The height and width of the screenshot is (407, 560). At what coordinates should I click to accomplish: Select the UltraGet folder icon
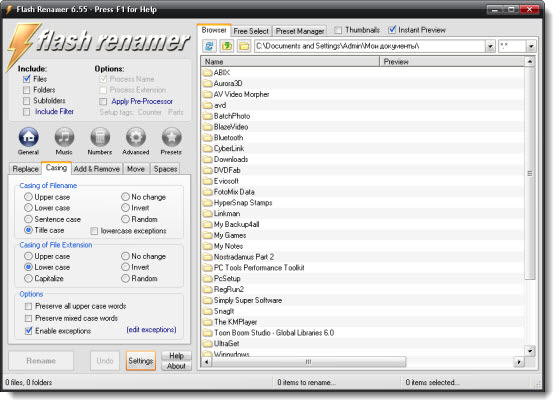tap(208, 344)
